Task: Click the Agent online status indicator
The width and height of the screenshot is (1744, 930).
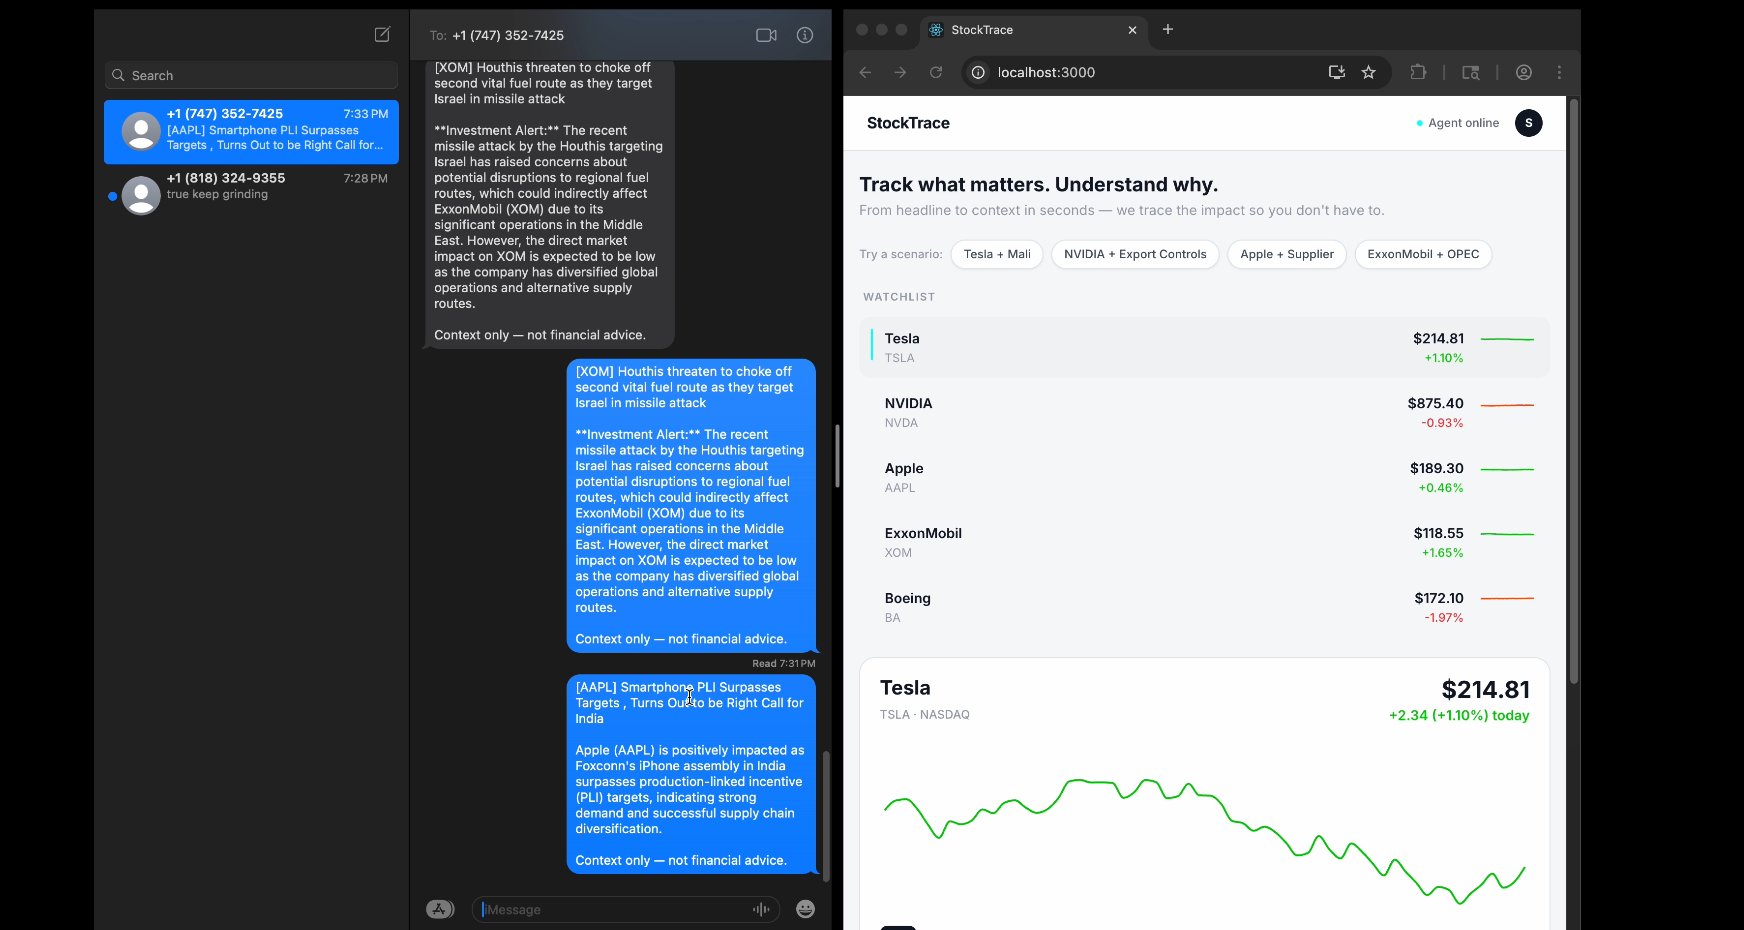Action: [x=1458, y=123]
